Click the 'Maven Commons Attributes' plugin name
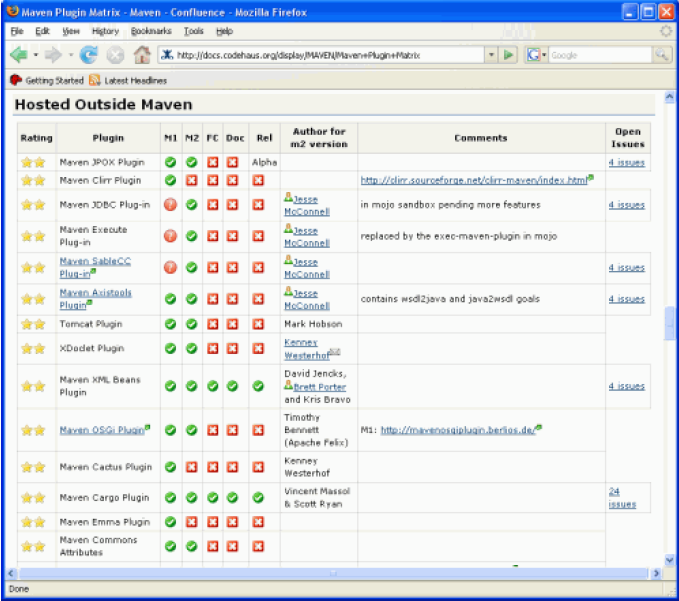Viewport: 679px width, 601px height. pyautogui.click(x=98, y=546)
